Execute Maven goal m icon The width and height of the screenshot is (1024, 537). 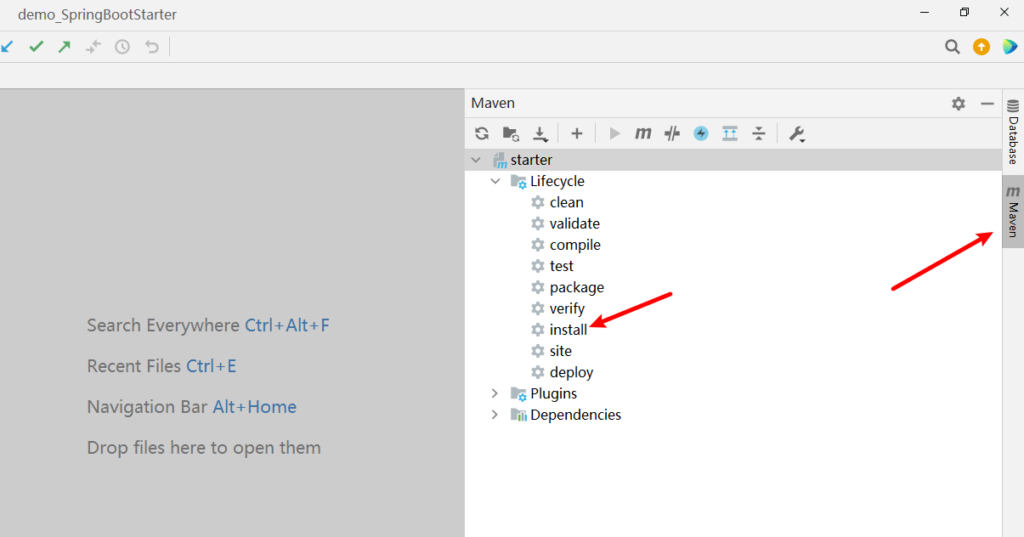pyautogui.click(x=643, y=133)
